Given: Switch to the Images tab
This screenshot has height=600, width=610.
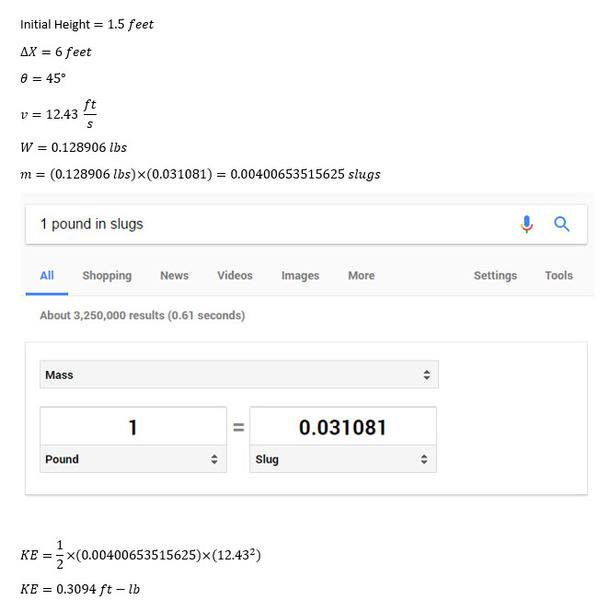Looking at the screenshot, I should pyautogui.click(x=300, y=275).
